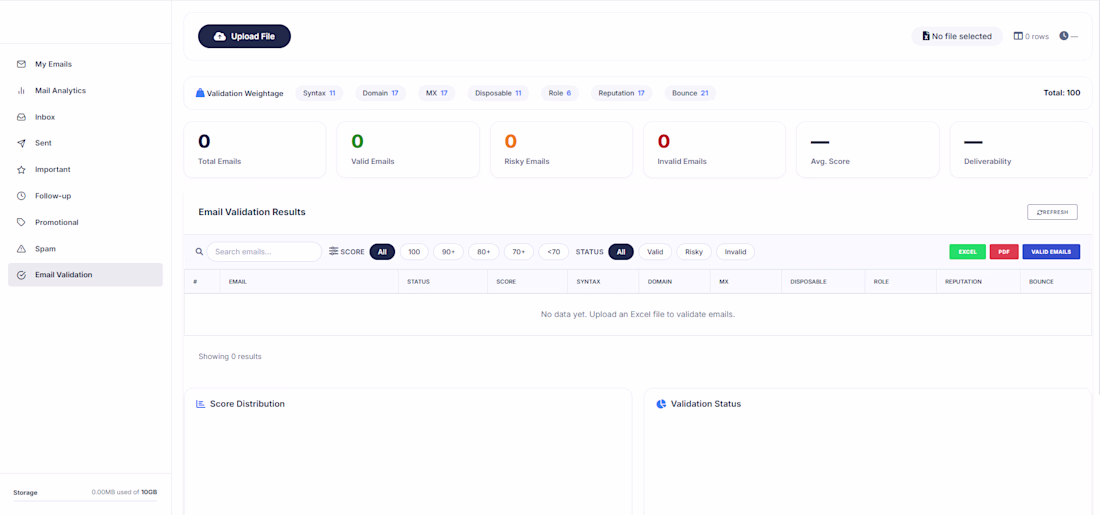Viewport: 1100px width, 515px height.
Task: Click the Validation Status pie icon
Action: coord(661,404)
